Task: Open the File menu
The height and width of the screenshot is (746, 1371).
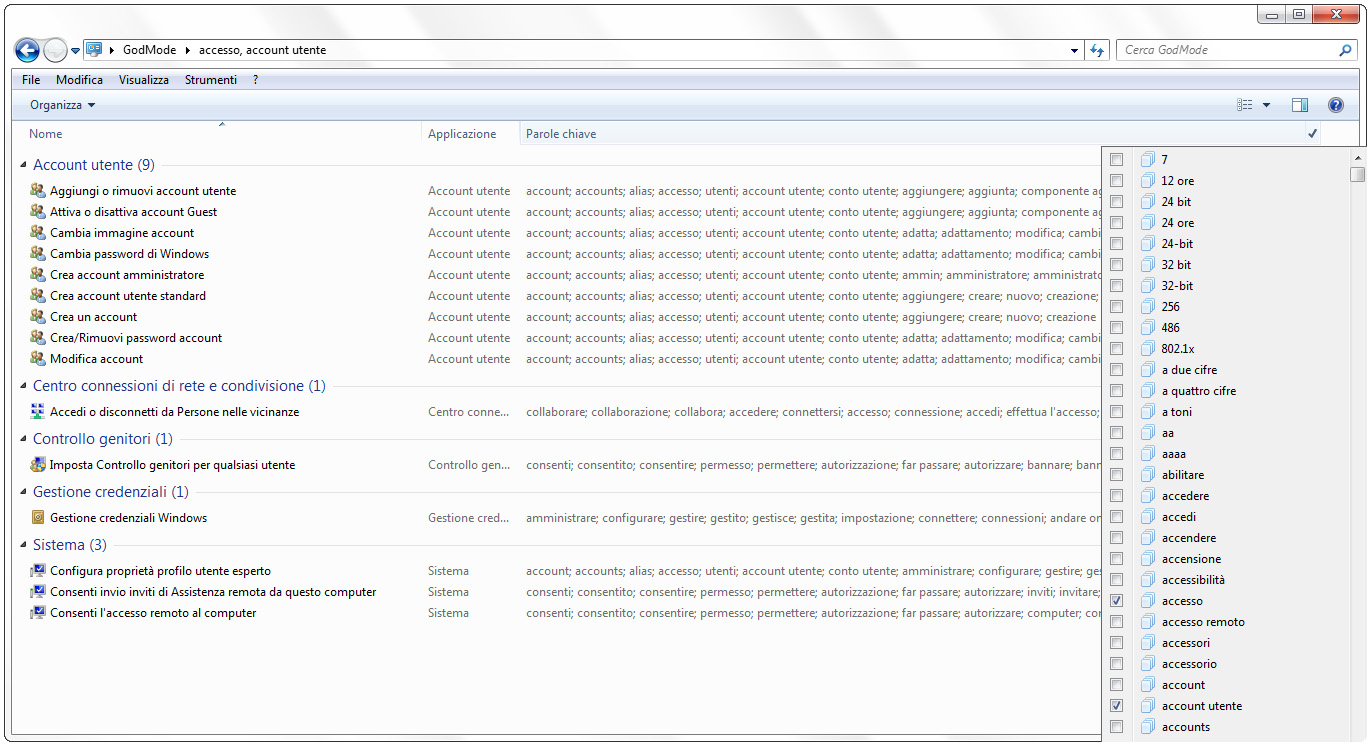Action: coord(31,80)
